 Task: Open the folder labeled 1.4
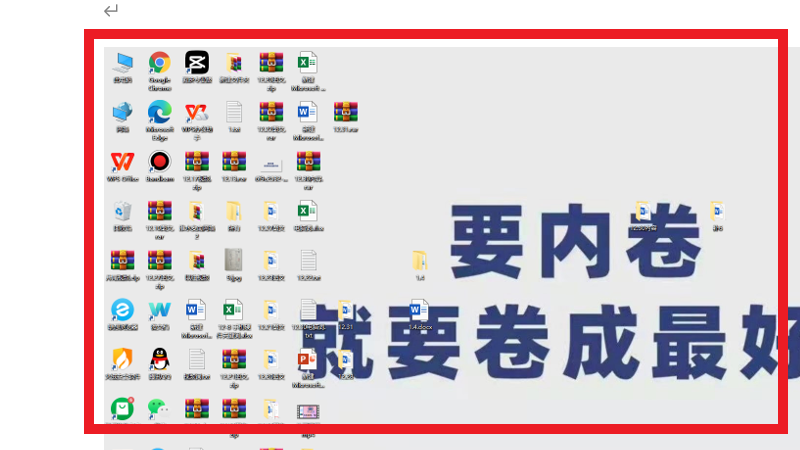click(419, 261)
